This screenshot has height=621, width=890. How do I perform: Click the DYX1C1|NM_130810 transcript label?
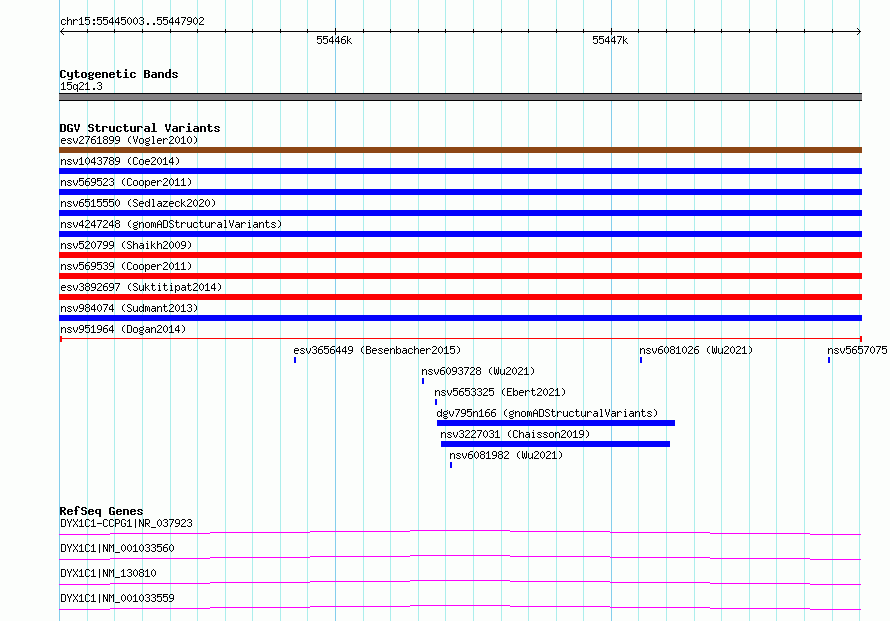pos(108,573)
